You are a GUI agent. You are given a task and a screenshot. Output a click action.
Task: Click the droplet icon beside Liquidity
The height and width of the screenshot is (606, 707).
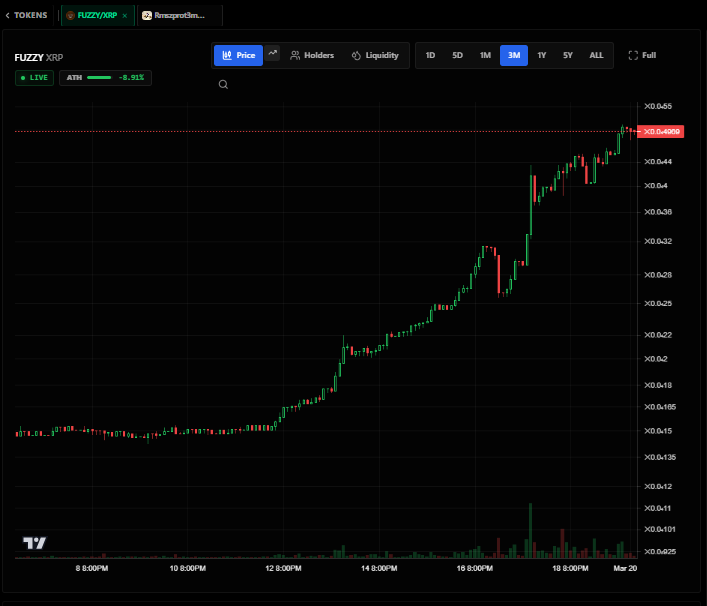click(356, 55)
